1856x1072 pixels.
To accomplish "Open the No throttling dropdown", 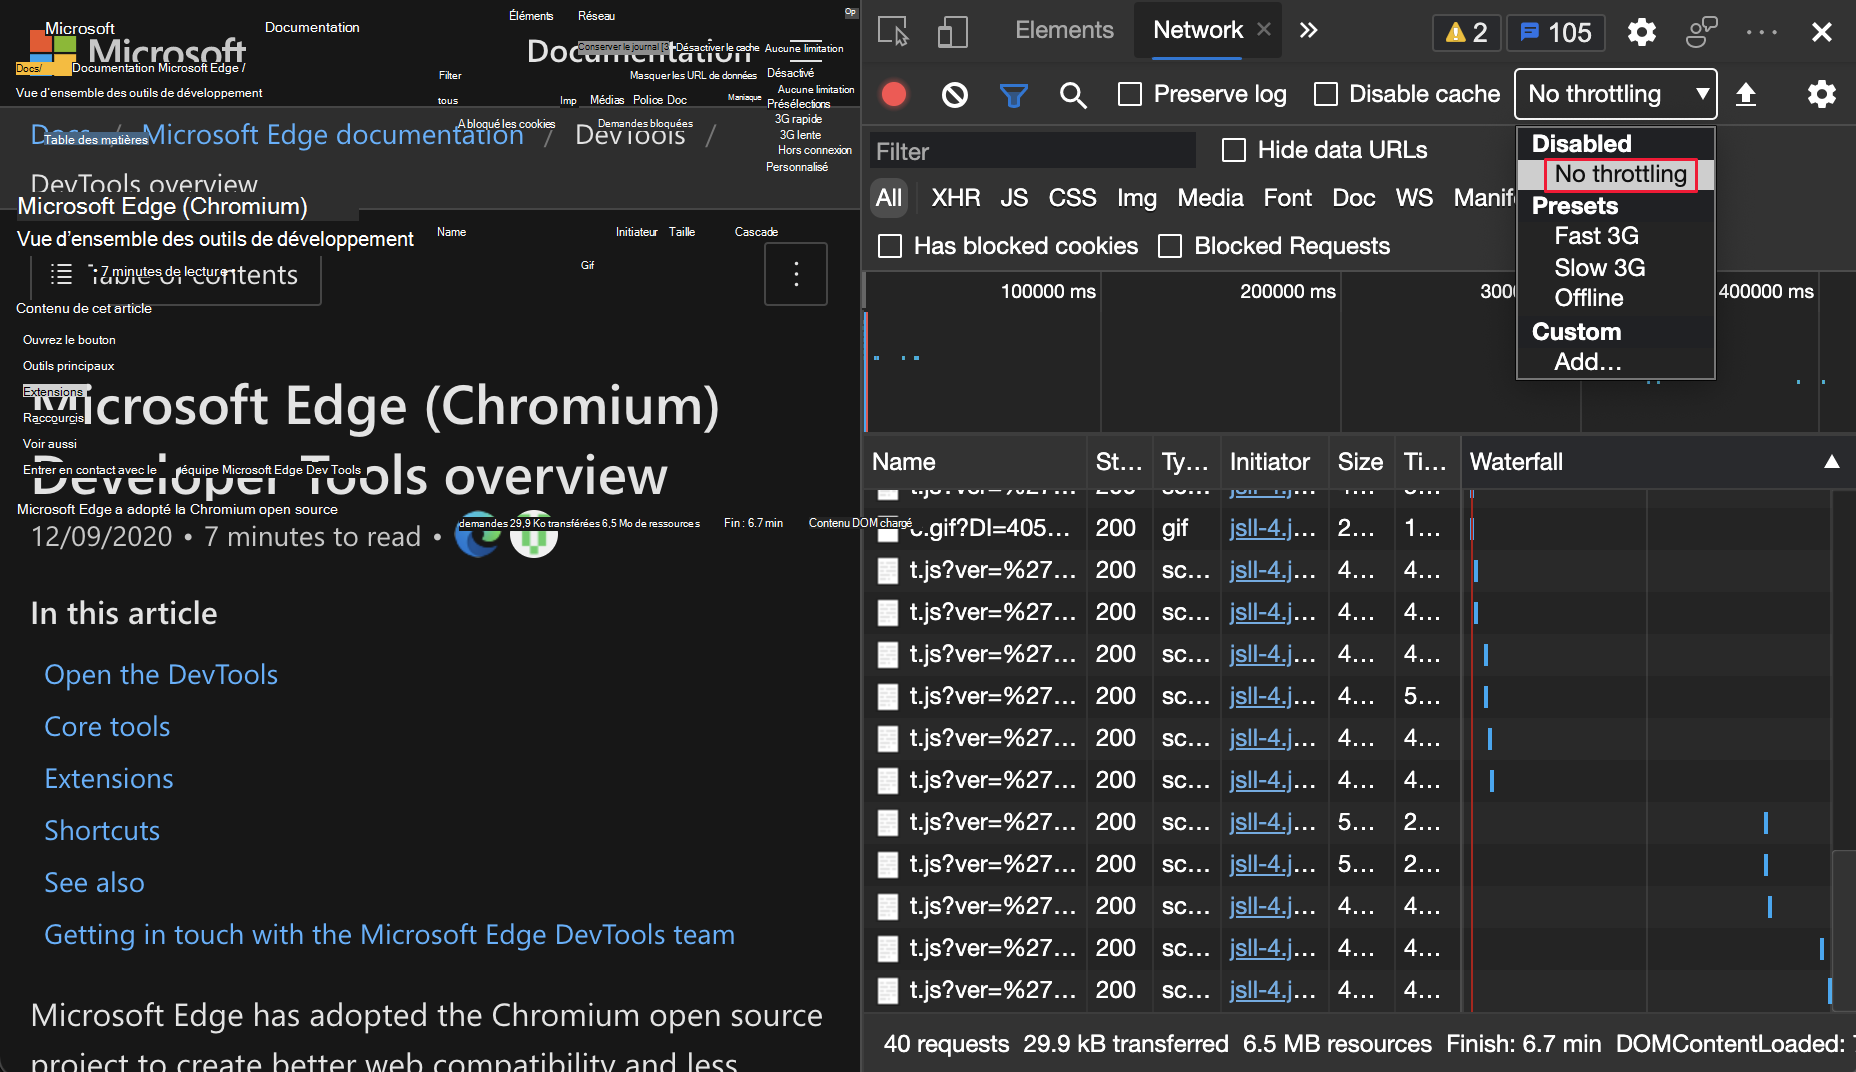I will (x=1615, y=94).
